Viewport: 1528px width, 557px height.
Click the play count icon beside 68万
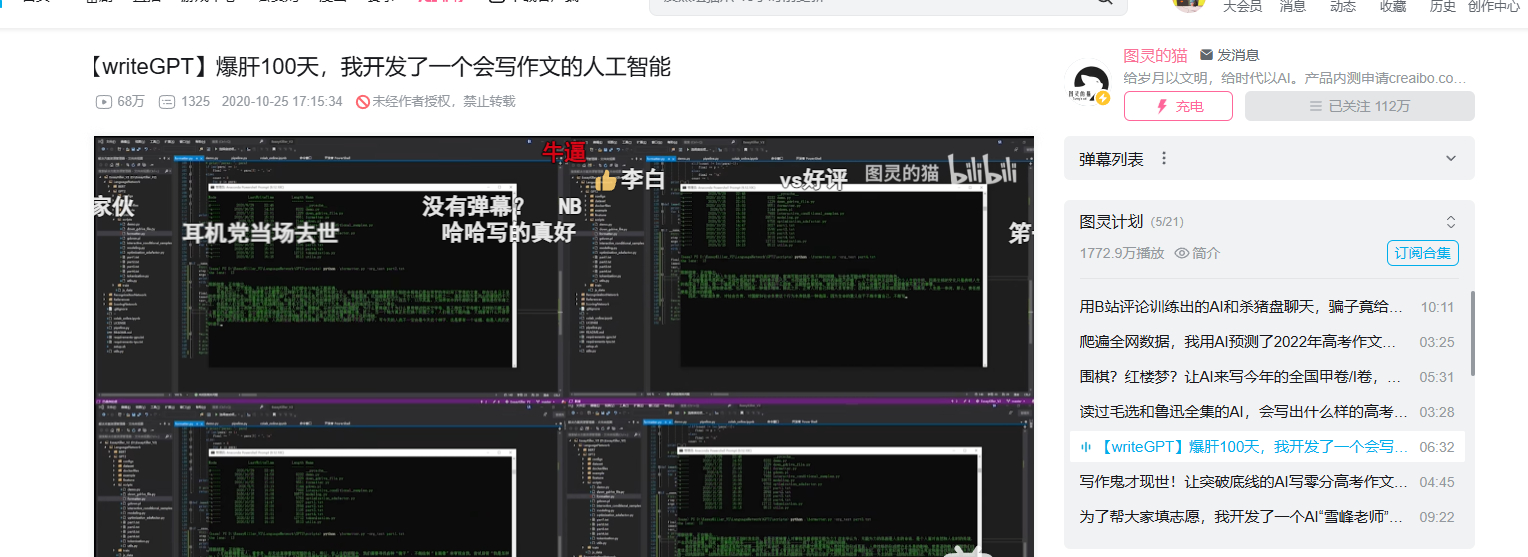[104, 101]
